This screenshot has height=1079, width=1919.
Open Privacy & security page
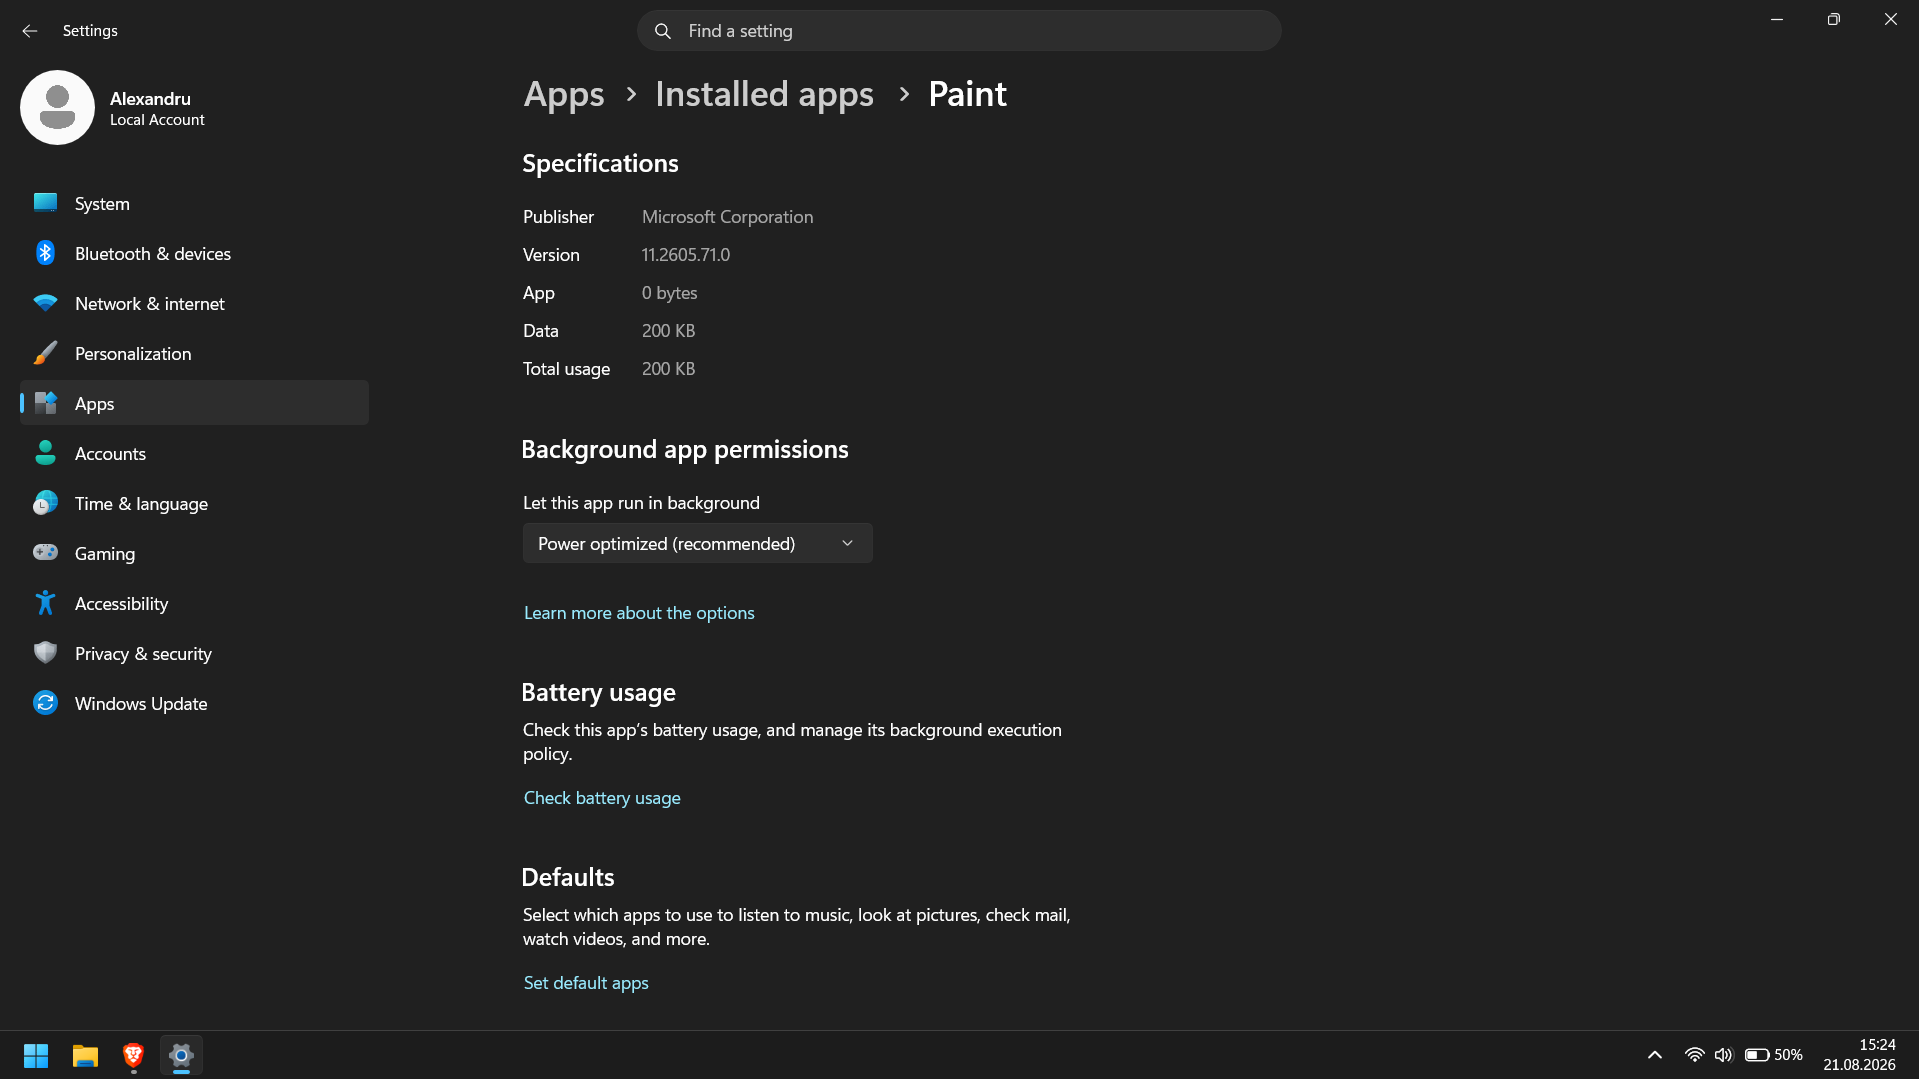194,653
